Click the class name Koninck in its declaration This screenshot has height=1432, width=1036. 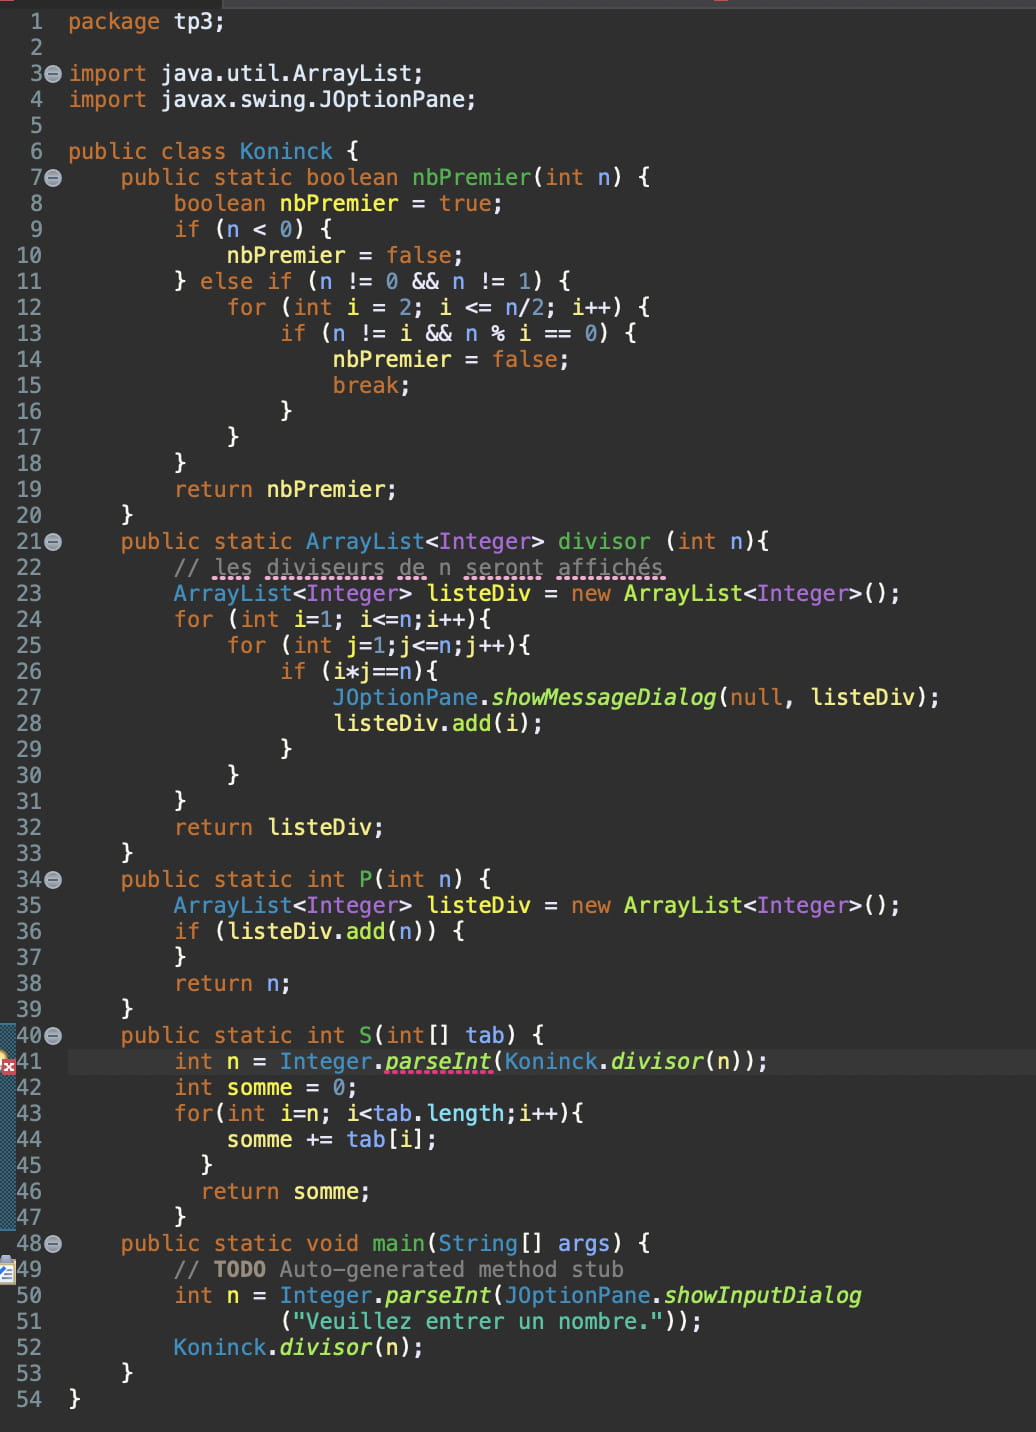coord(286,152)
